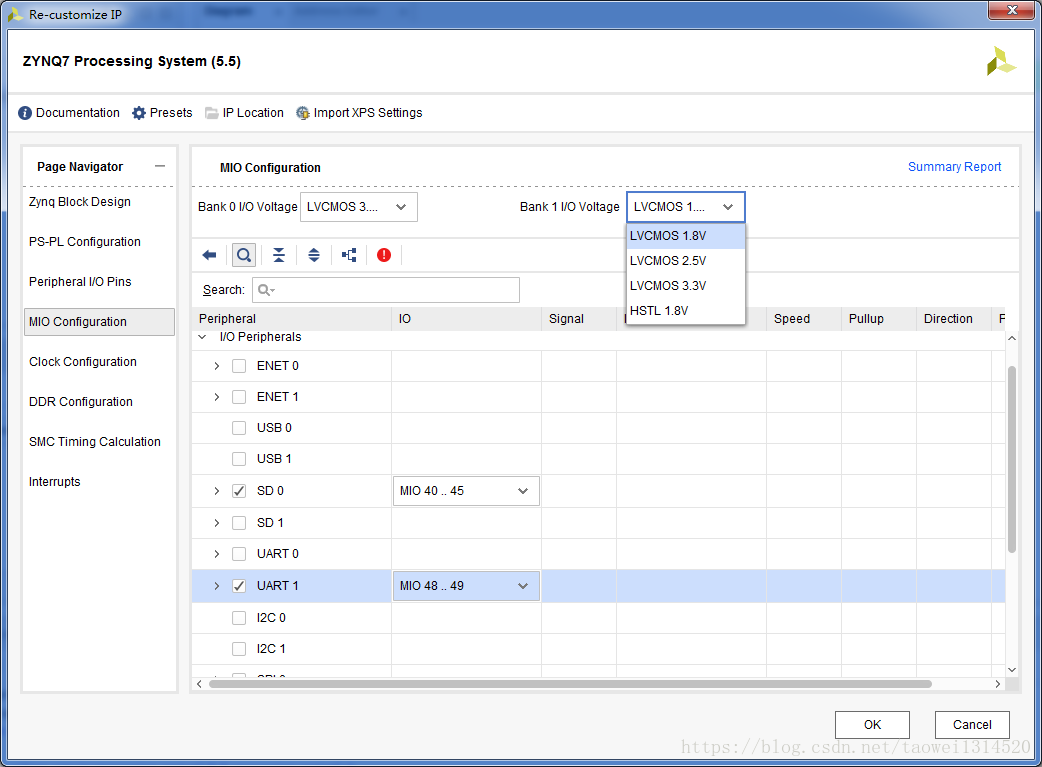Enable the UART 0 checkbox
The width and height of the screenshot is (1042, 767).
[x=239, y=554]
